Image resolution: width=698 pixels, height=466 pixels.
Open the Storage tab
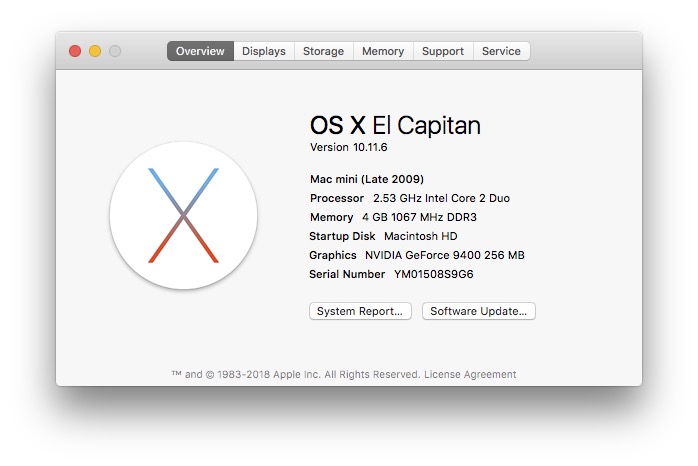324,51
